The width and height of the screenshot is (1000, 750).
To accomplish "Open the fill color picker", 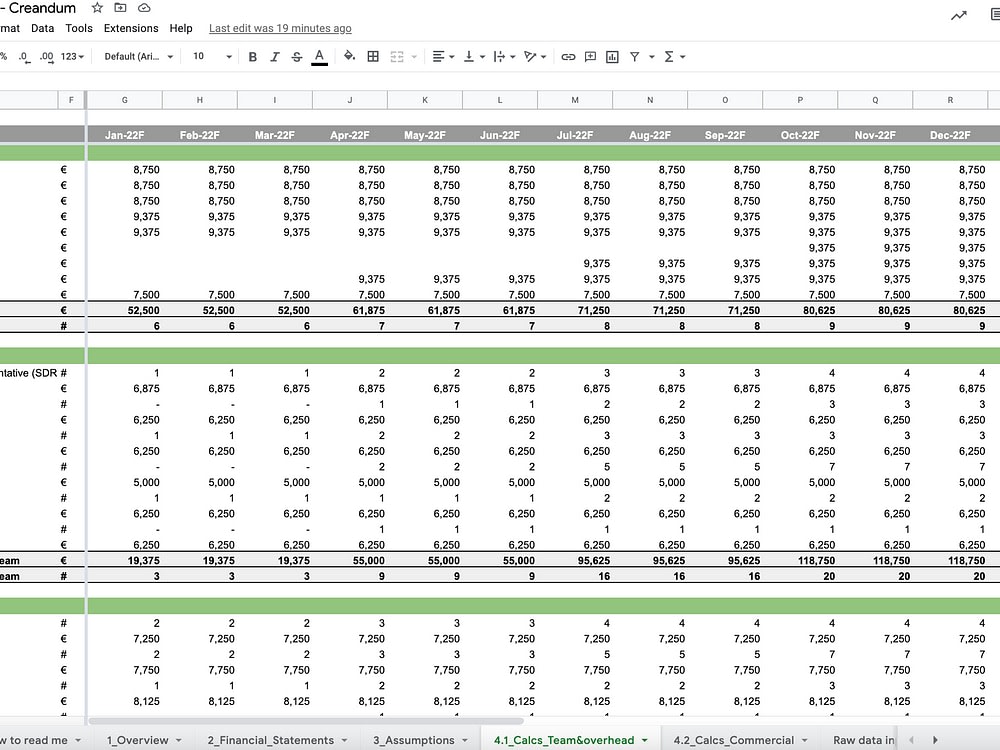I will point(349,56).
